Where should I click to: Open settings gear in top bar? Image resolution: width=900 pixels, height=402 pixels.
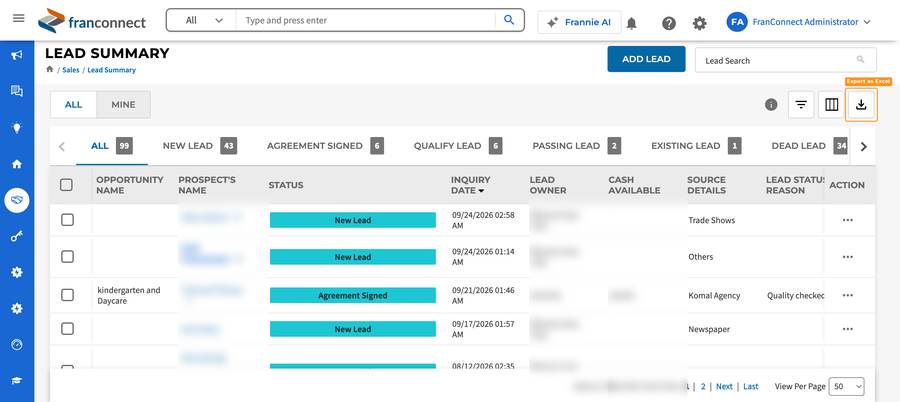(699, 23)
